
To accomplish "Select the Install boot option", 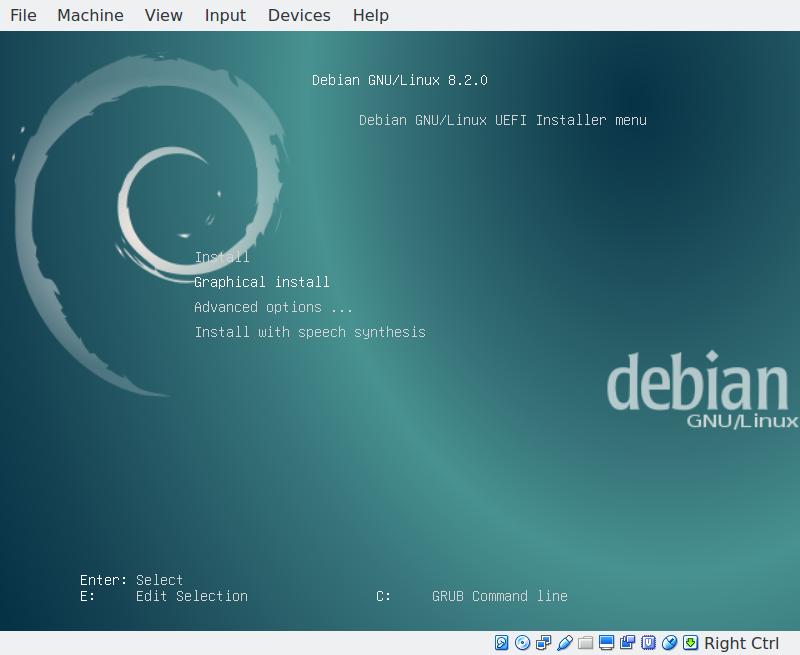I will click(222, 257).
